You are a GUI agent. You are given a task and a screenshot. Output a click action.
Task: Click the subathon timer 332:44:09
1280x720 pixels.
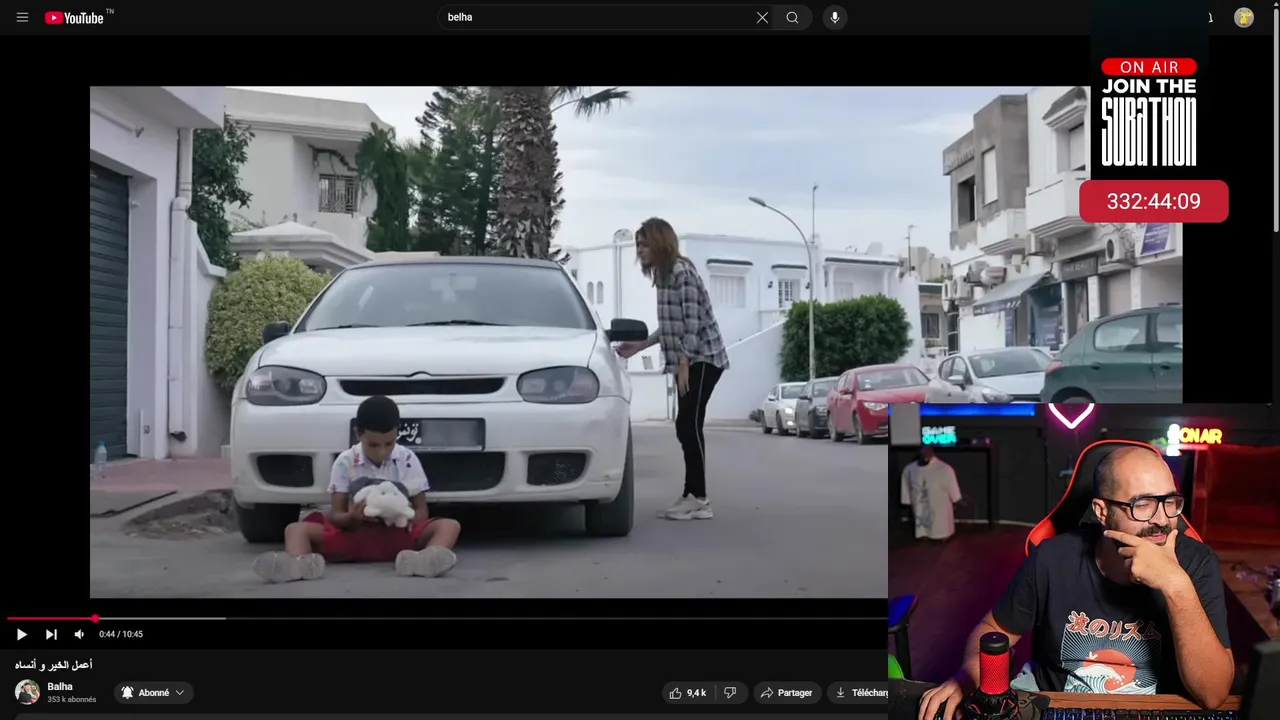[1153, 201]
